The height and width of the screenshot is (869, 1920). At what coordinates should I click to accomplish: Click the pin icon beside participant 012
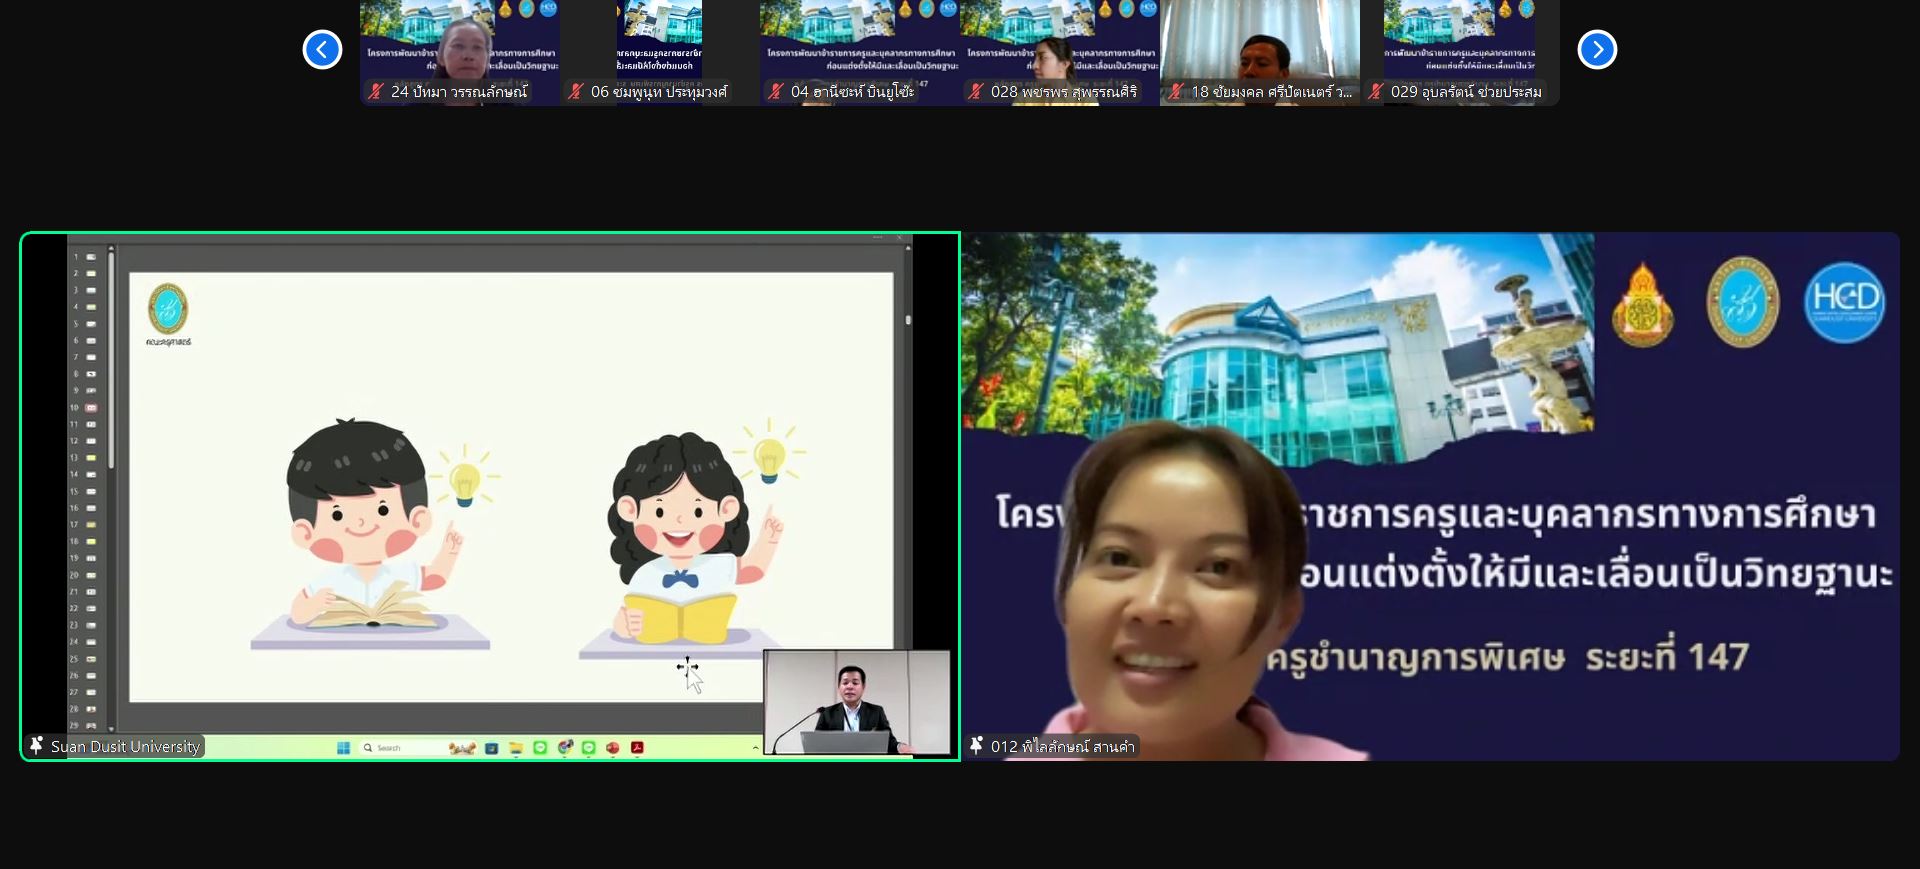pyautogui.click(x=977, y=746)
